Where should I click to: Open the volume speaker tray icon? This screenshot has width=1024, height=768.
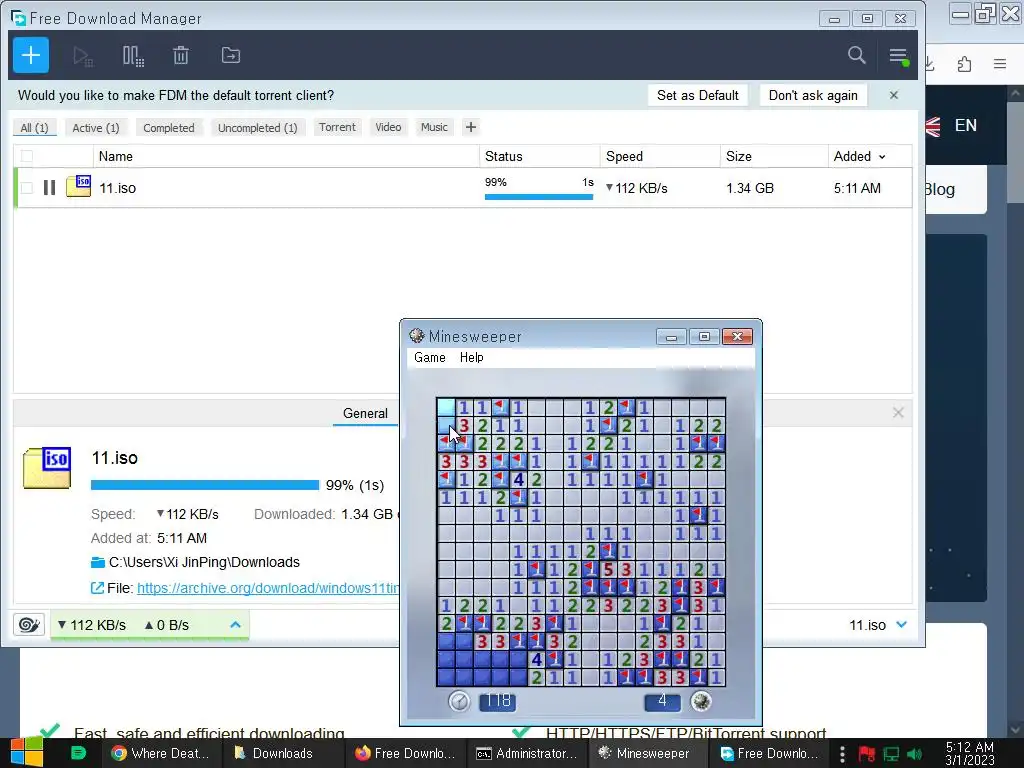coord(914,754)
